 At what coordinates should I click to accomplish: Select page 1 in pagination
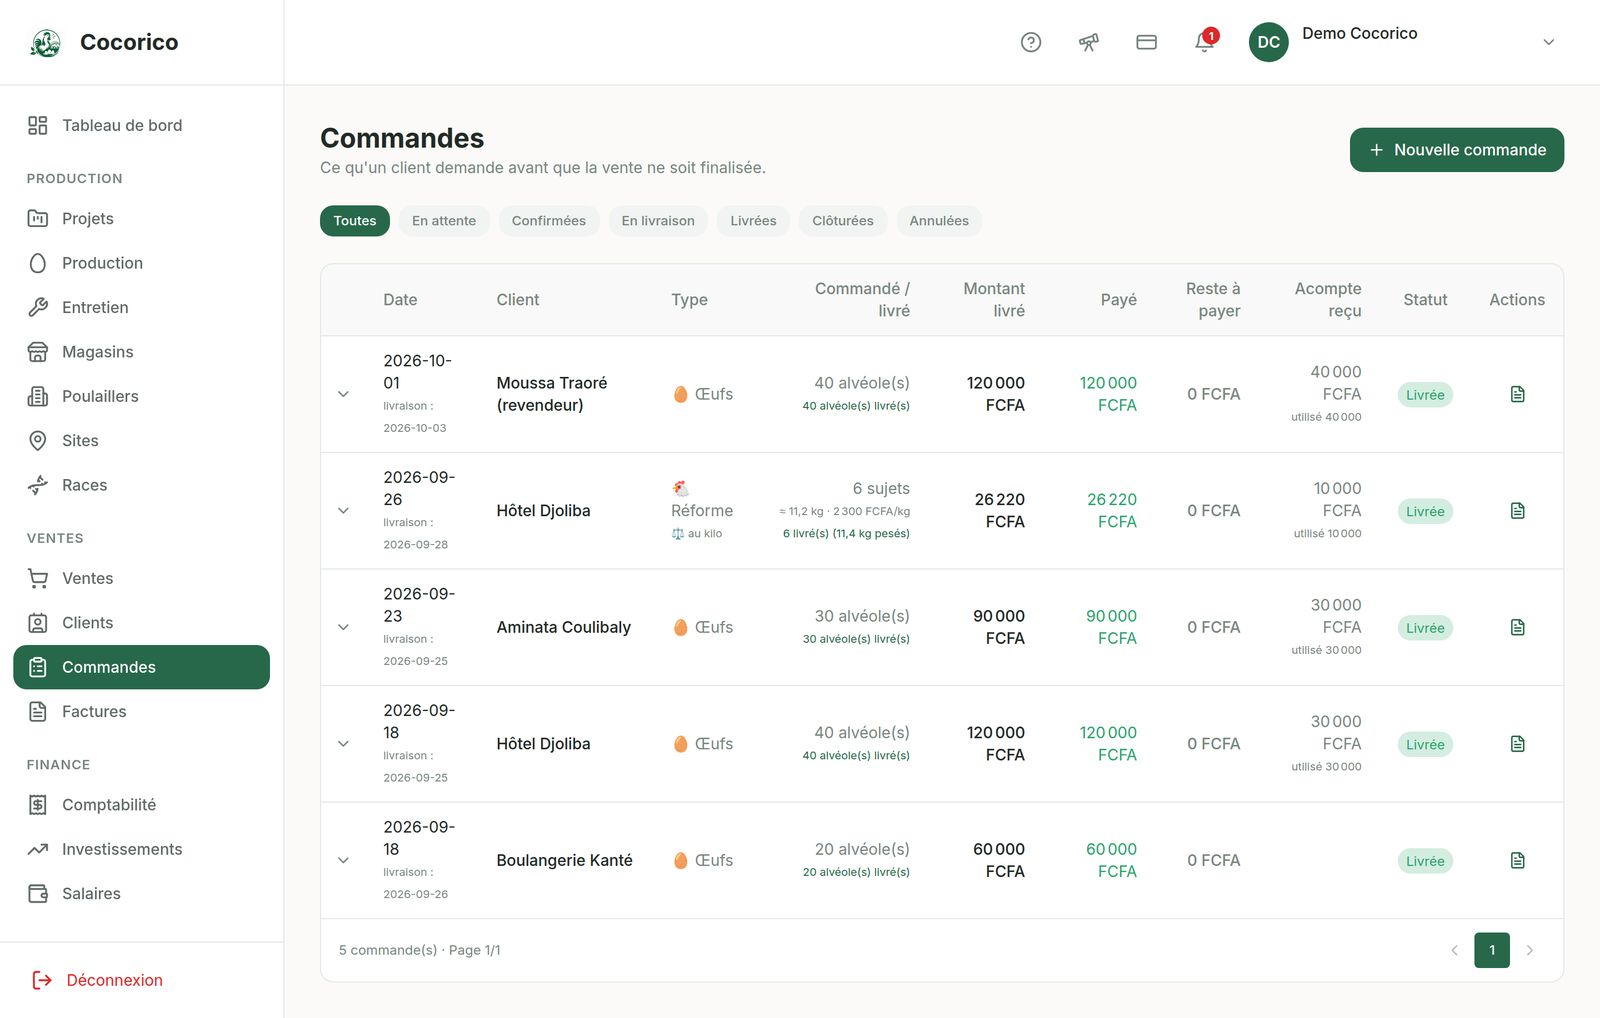(x=1492, y=950)
